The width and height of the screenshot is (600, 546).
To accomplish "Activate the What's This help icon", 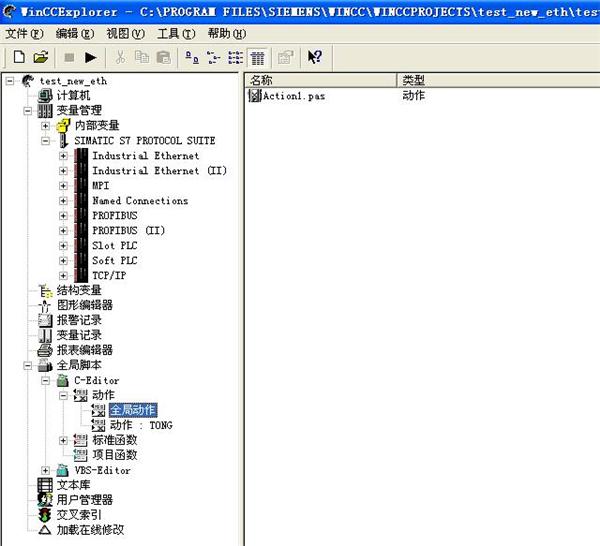I will pyautogui.click(x=315, y=57).
